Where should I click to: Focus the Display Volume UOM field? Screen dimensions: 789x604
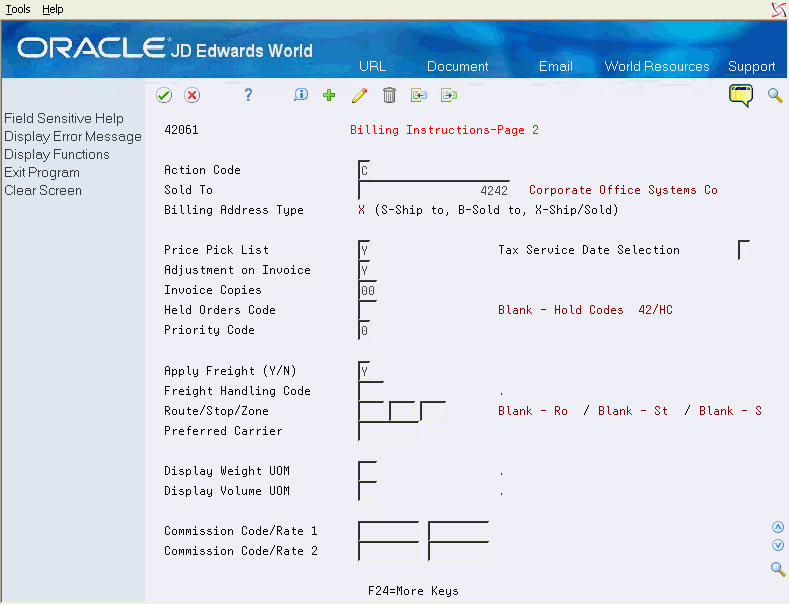pos(367,491)
